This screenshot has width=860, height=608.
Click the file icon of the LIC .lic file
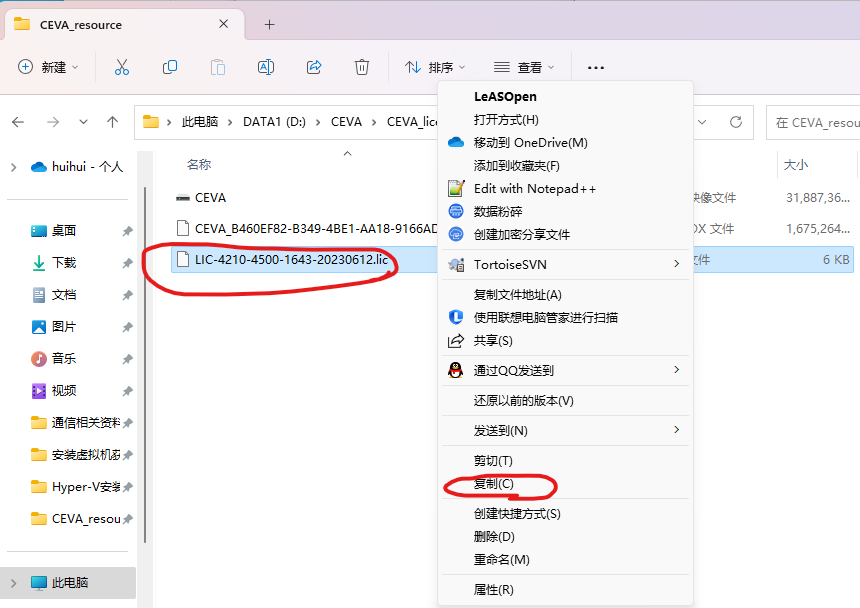183,259
